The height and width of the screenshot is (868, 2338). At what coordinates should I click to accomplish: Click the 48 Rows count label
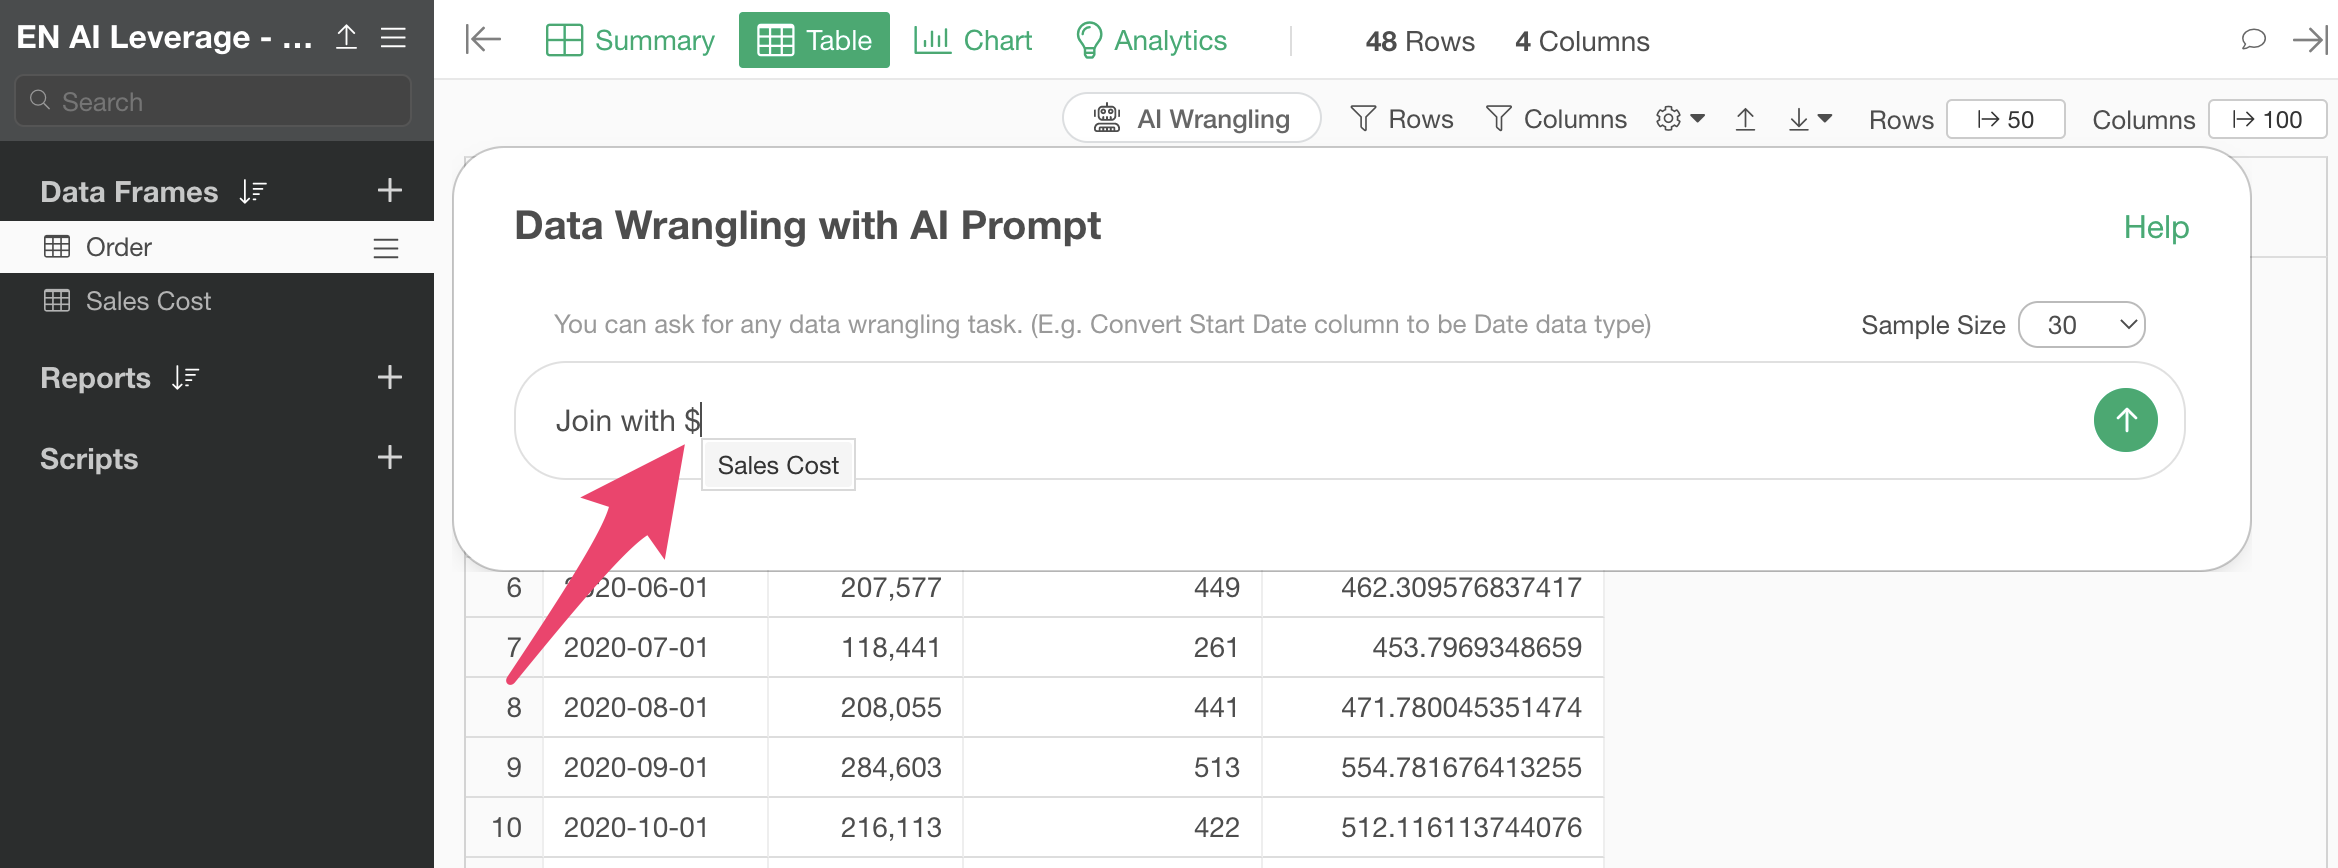pos(1420,41)
